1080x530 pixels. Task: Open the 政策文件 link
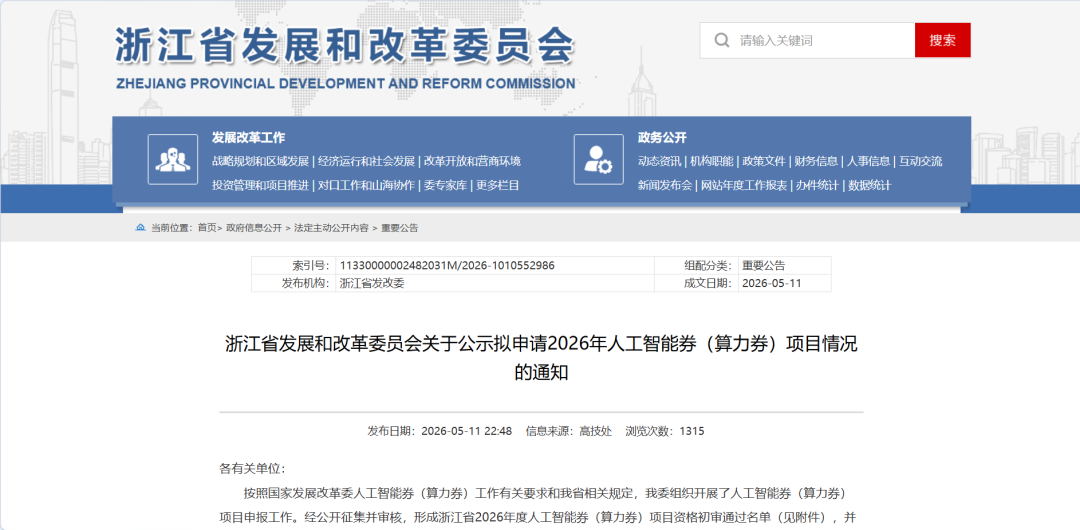(x=764, y=161)
